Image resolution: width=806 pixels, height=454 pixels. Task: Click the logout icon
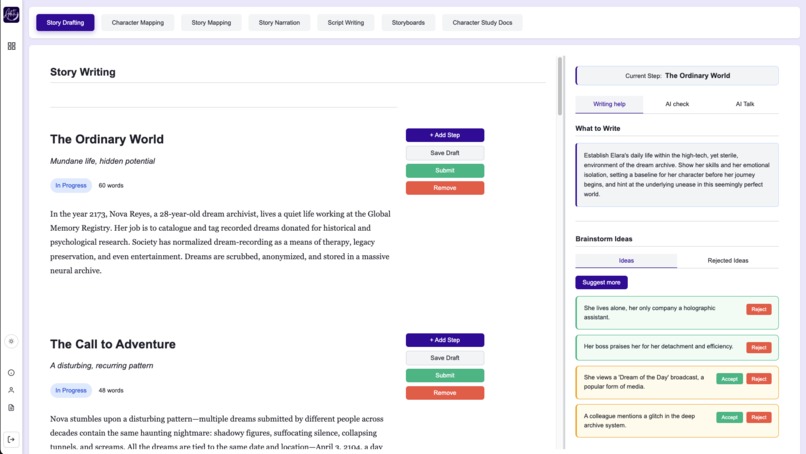pos(11,440)
